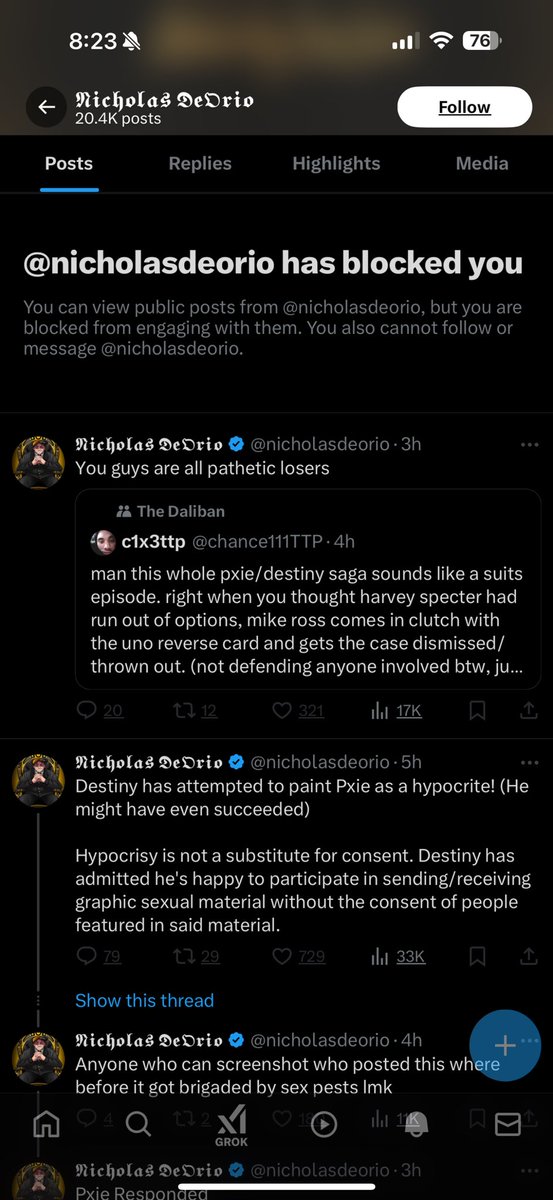This screenshot has width=553, height=1200.
Task: Compose new post with plus button
Action: point(505,1045)
